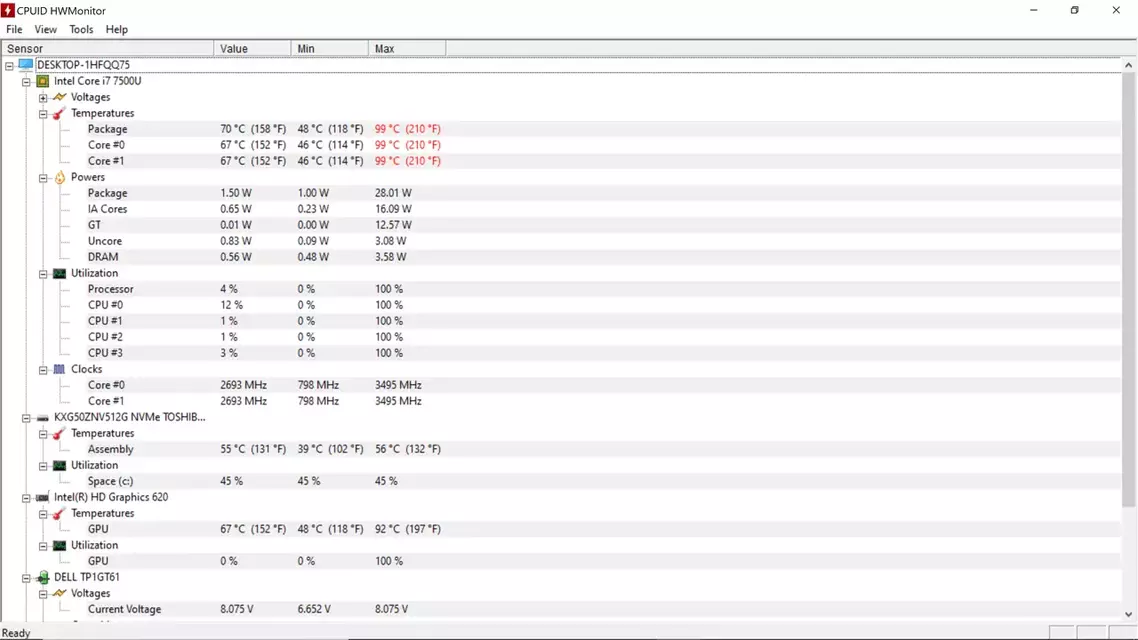Viewport: 1138px width, 640px height.
Task: Click the Max column header
Action: coord(407,49)
